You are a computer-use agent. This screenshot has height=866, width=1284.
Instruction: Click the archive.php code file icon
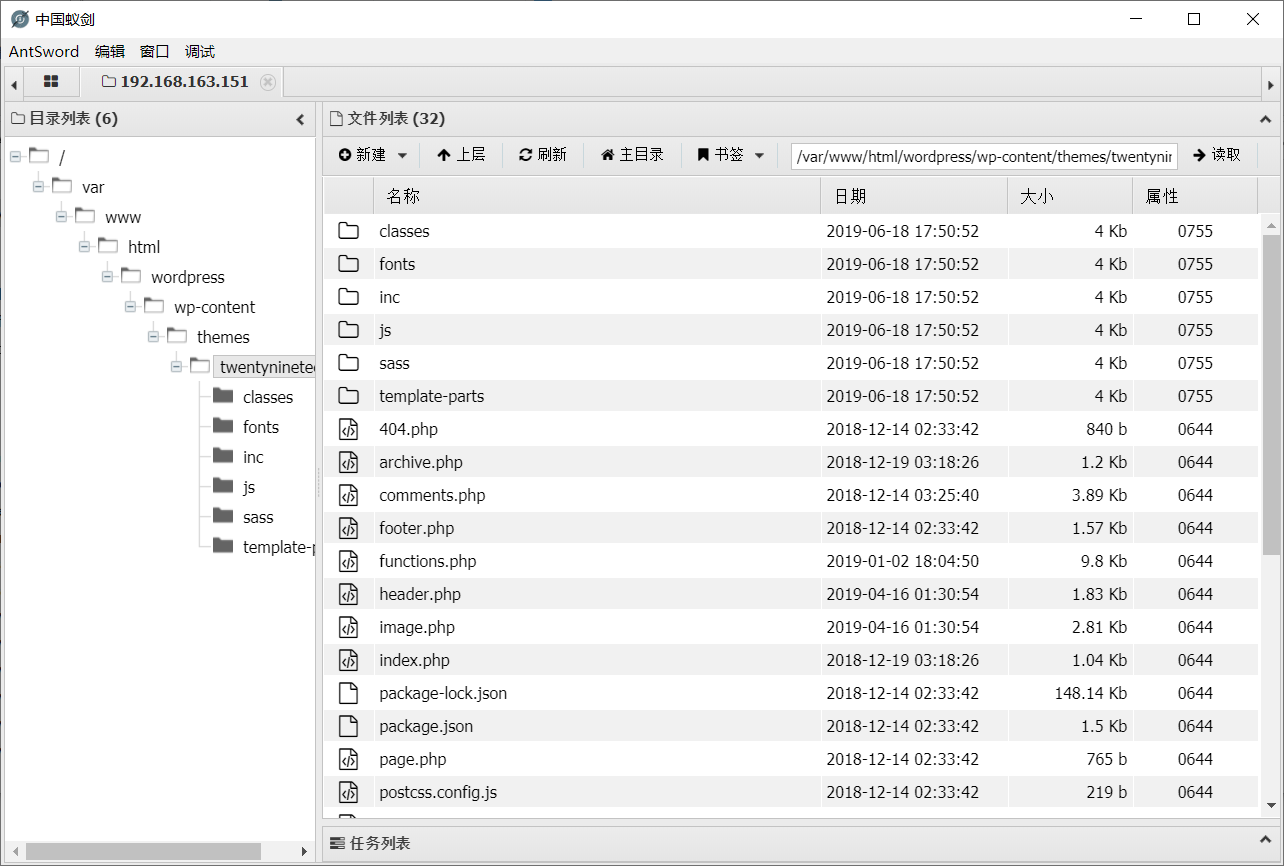click(x=348, y=462)
